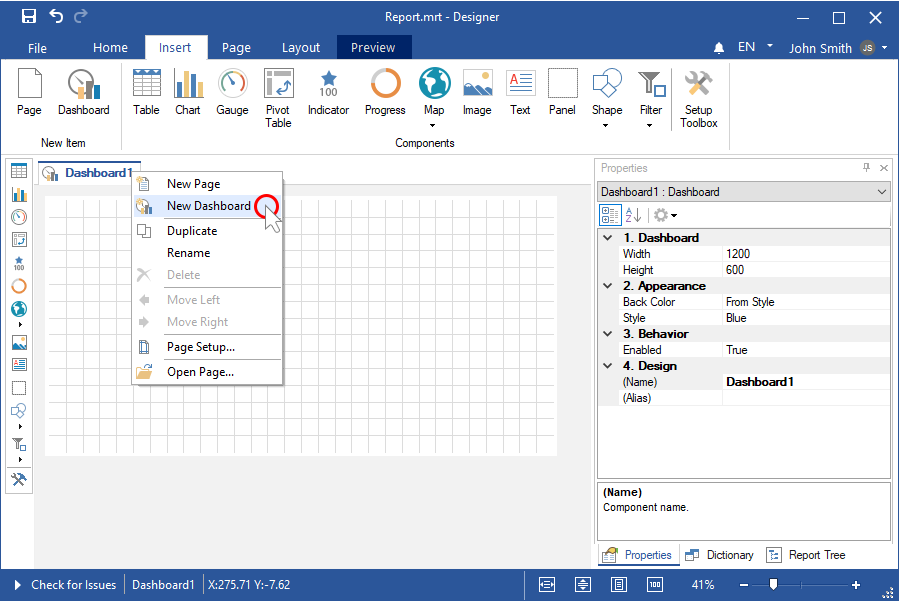Toggle categorized view in Properties panel
Image resolution: width=899 pixels, height=602 pixels.
coord(609,215)
